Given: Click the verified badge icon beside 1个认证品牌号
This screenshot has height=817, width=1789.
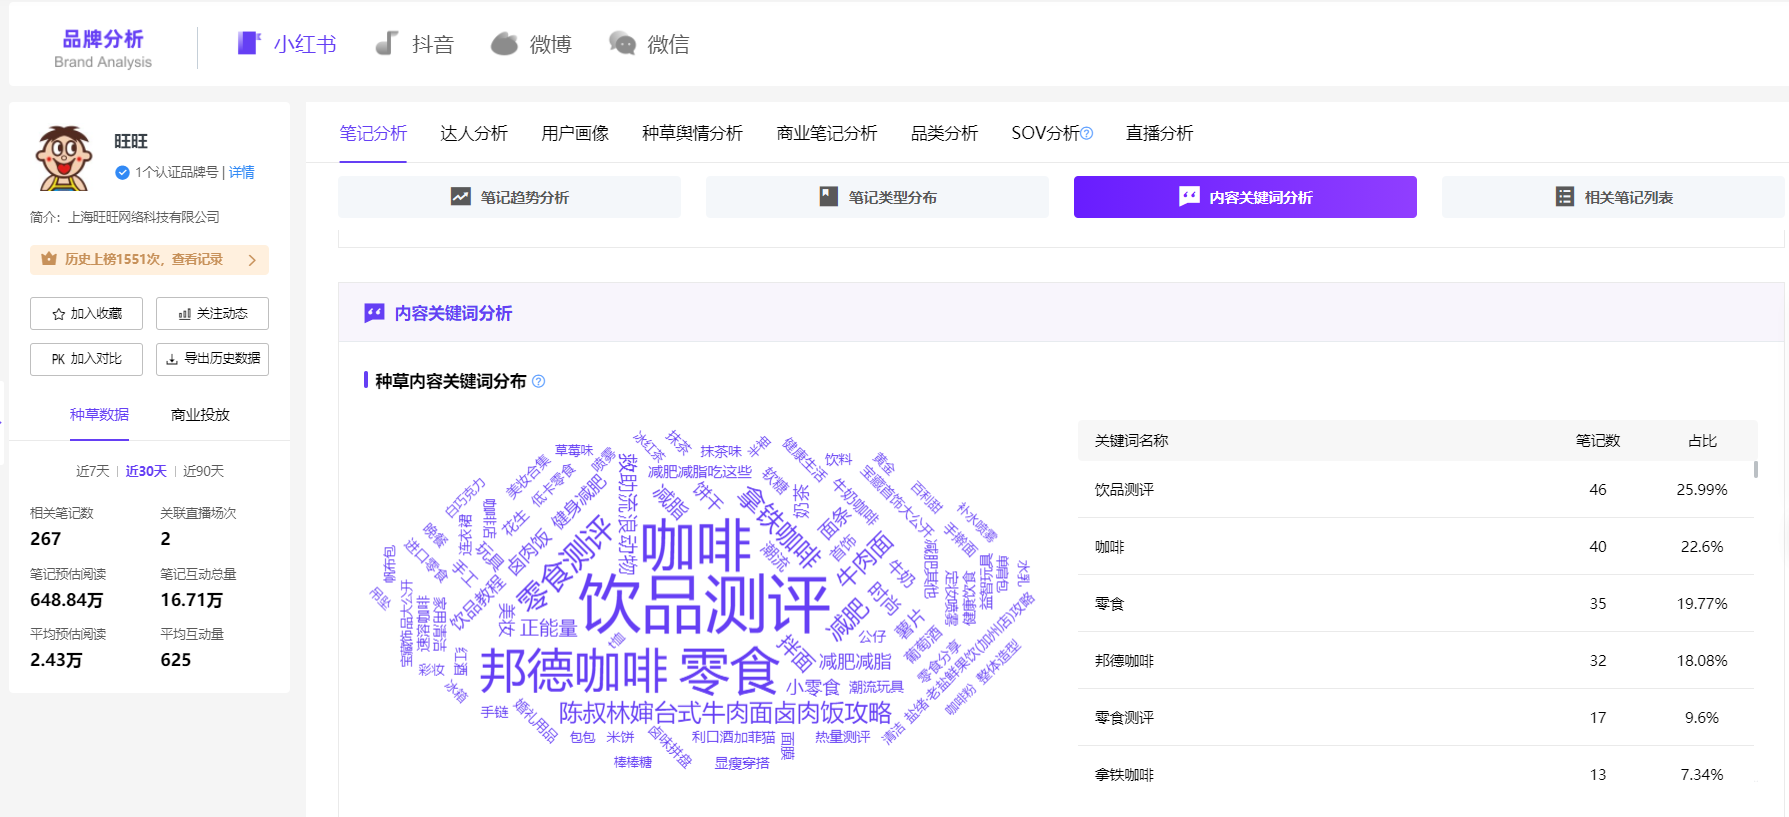Looking at the screenshot, I should point(122,172).
